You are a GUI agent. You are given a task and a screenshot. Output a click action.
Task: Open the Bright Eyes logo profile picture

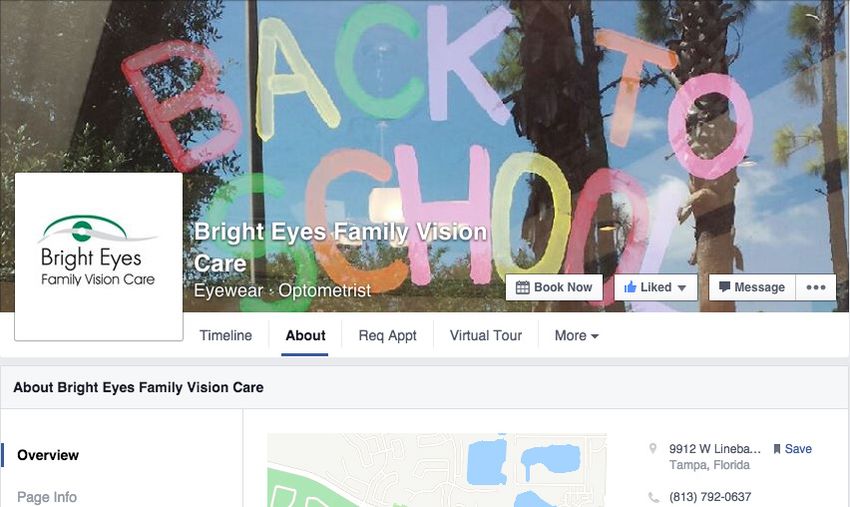[99, 256]
